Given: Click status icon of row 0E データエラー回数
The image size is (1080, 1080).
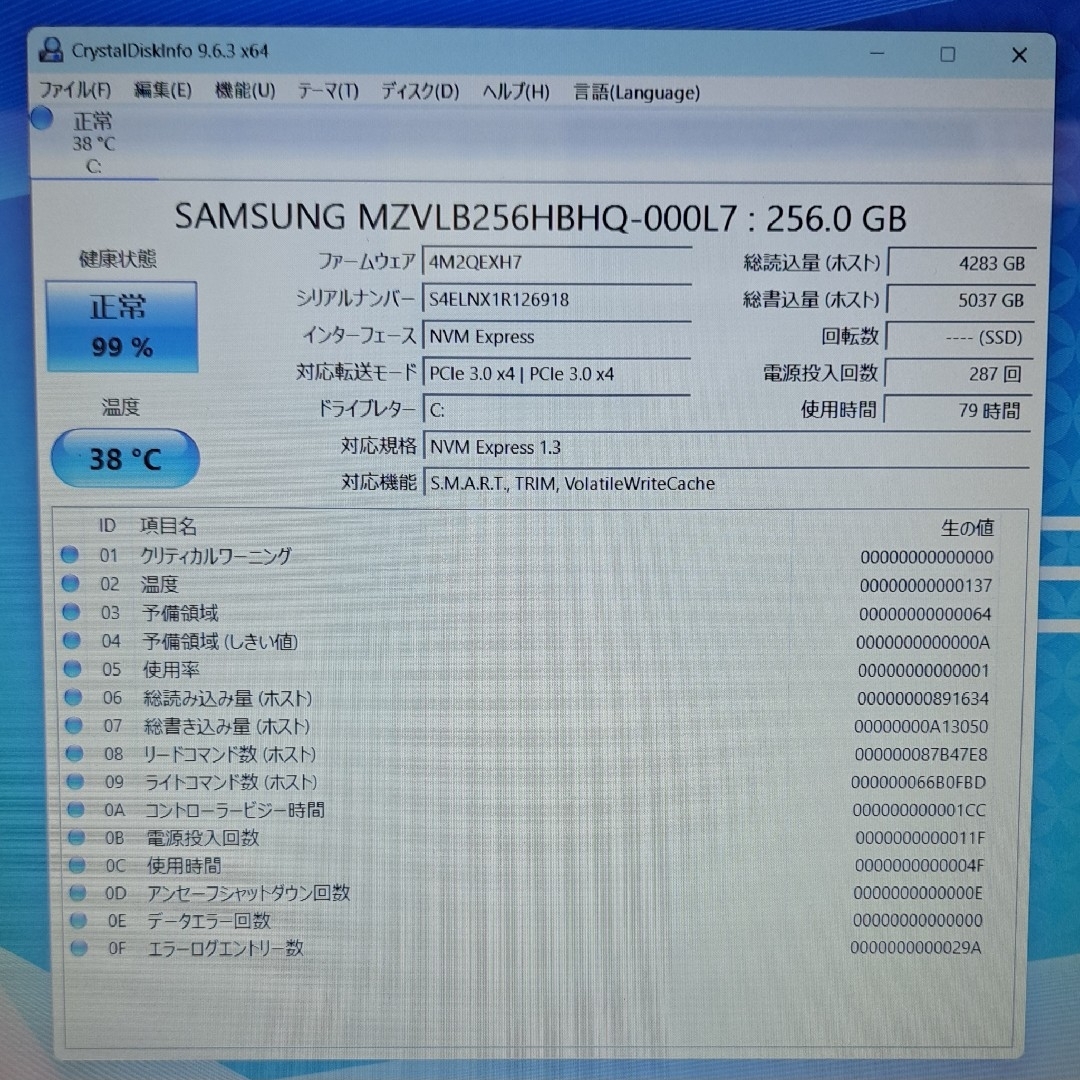Looking at the screenshot, I should (x=79, y=920).
